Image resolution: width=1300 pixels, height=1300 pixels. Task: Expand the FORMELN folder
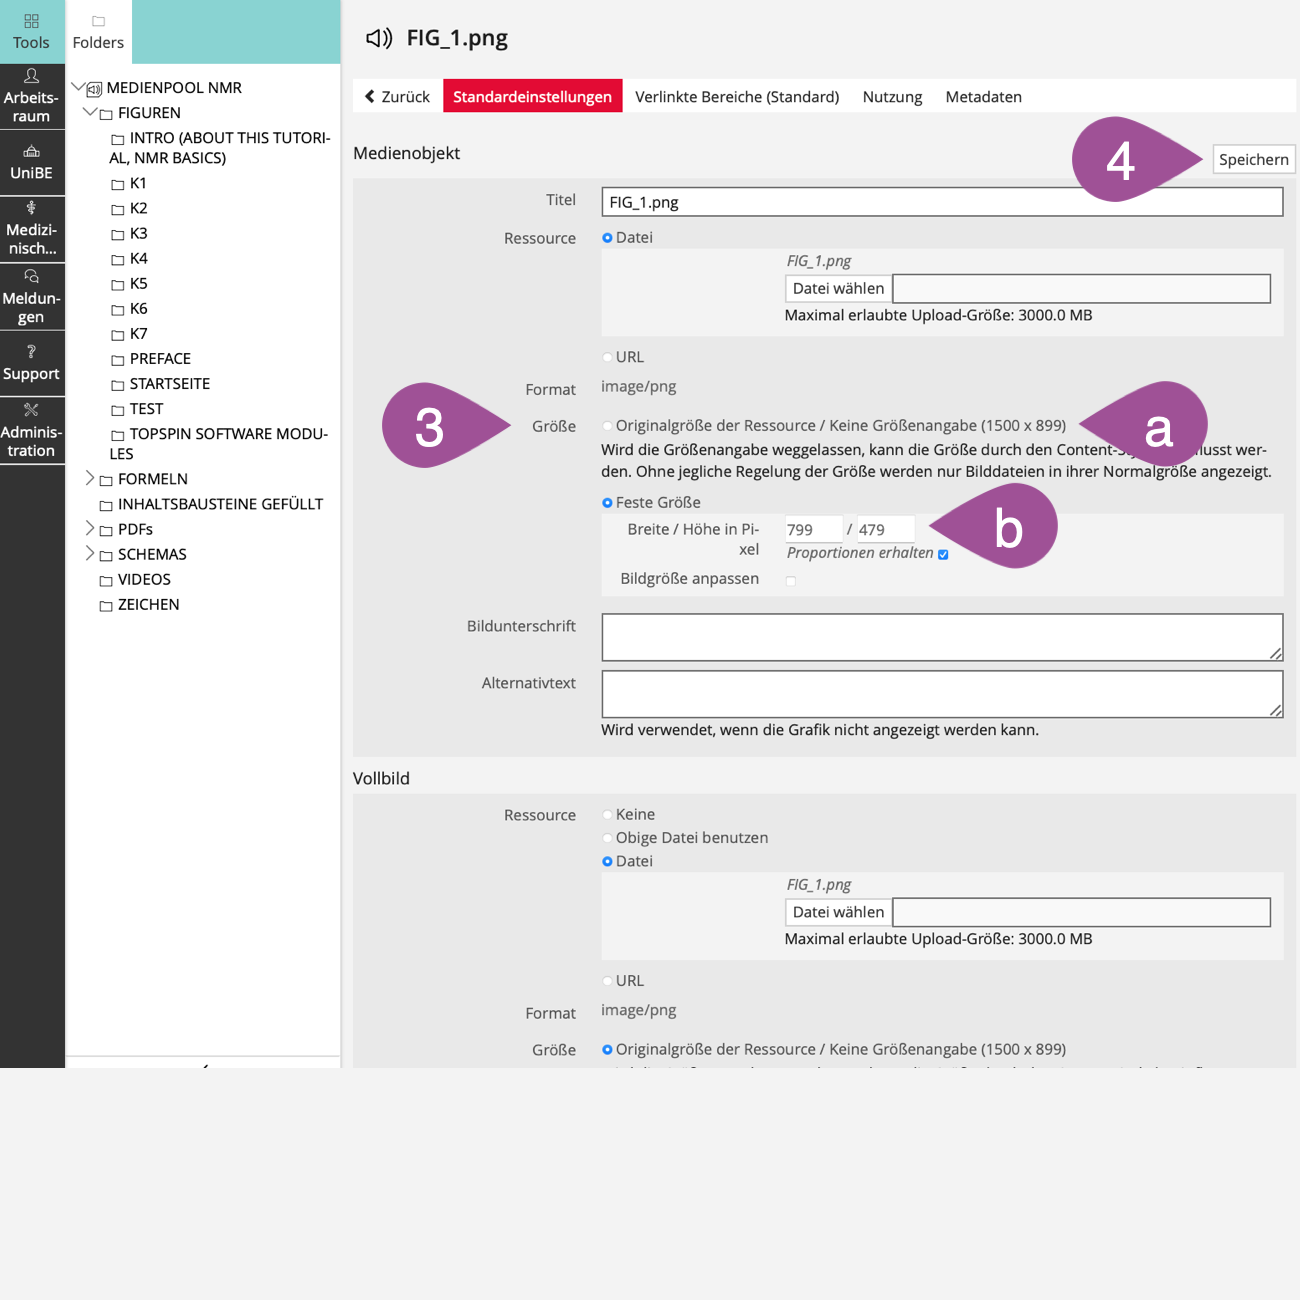(x=90, y=478)
